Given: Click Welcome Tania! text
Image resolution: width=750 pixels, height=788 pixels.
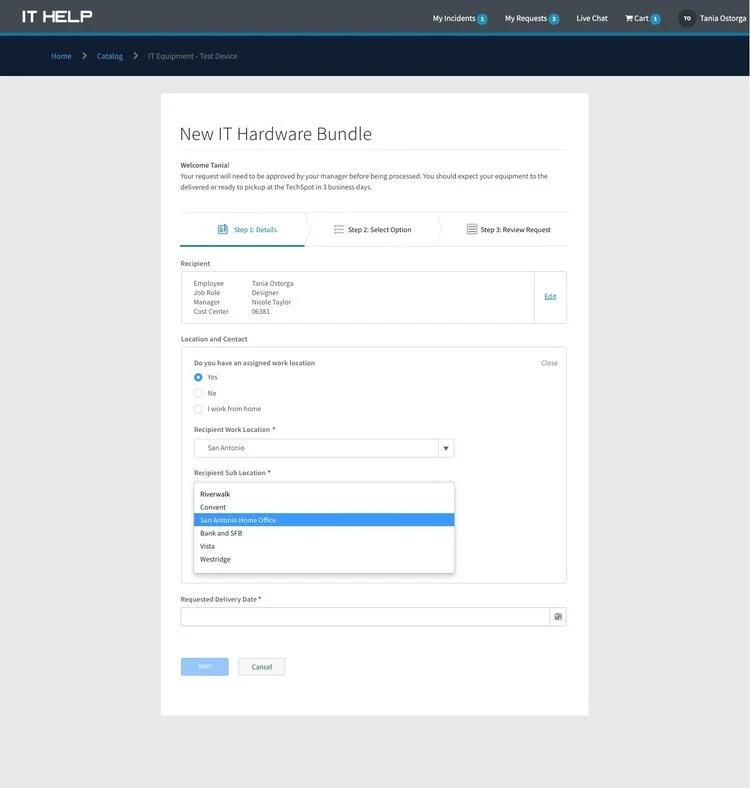Looking at the screenshot, I should click(205, 165).
